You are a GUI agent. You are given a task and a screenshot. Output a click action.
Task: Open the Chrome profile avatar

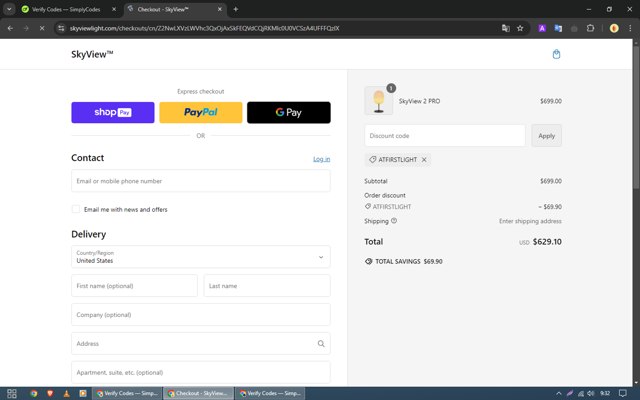[x=614, y=28]
